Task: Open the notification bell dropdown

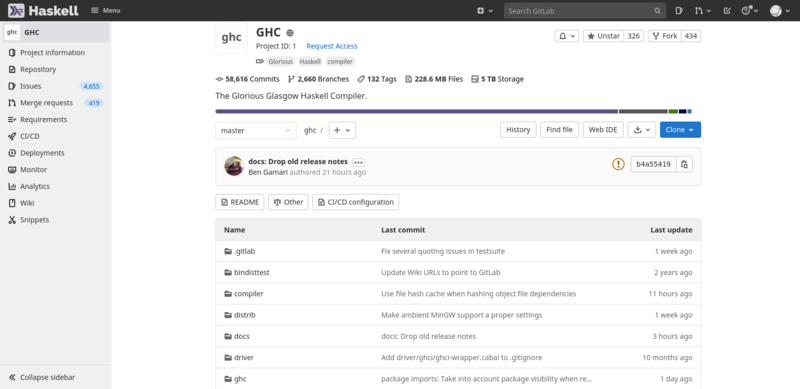Action: point(567,36)
